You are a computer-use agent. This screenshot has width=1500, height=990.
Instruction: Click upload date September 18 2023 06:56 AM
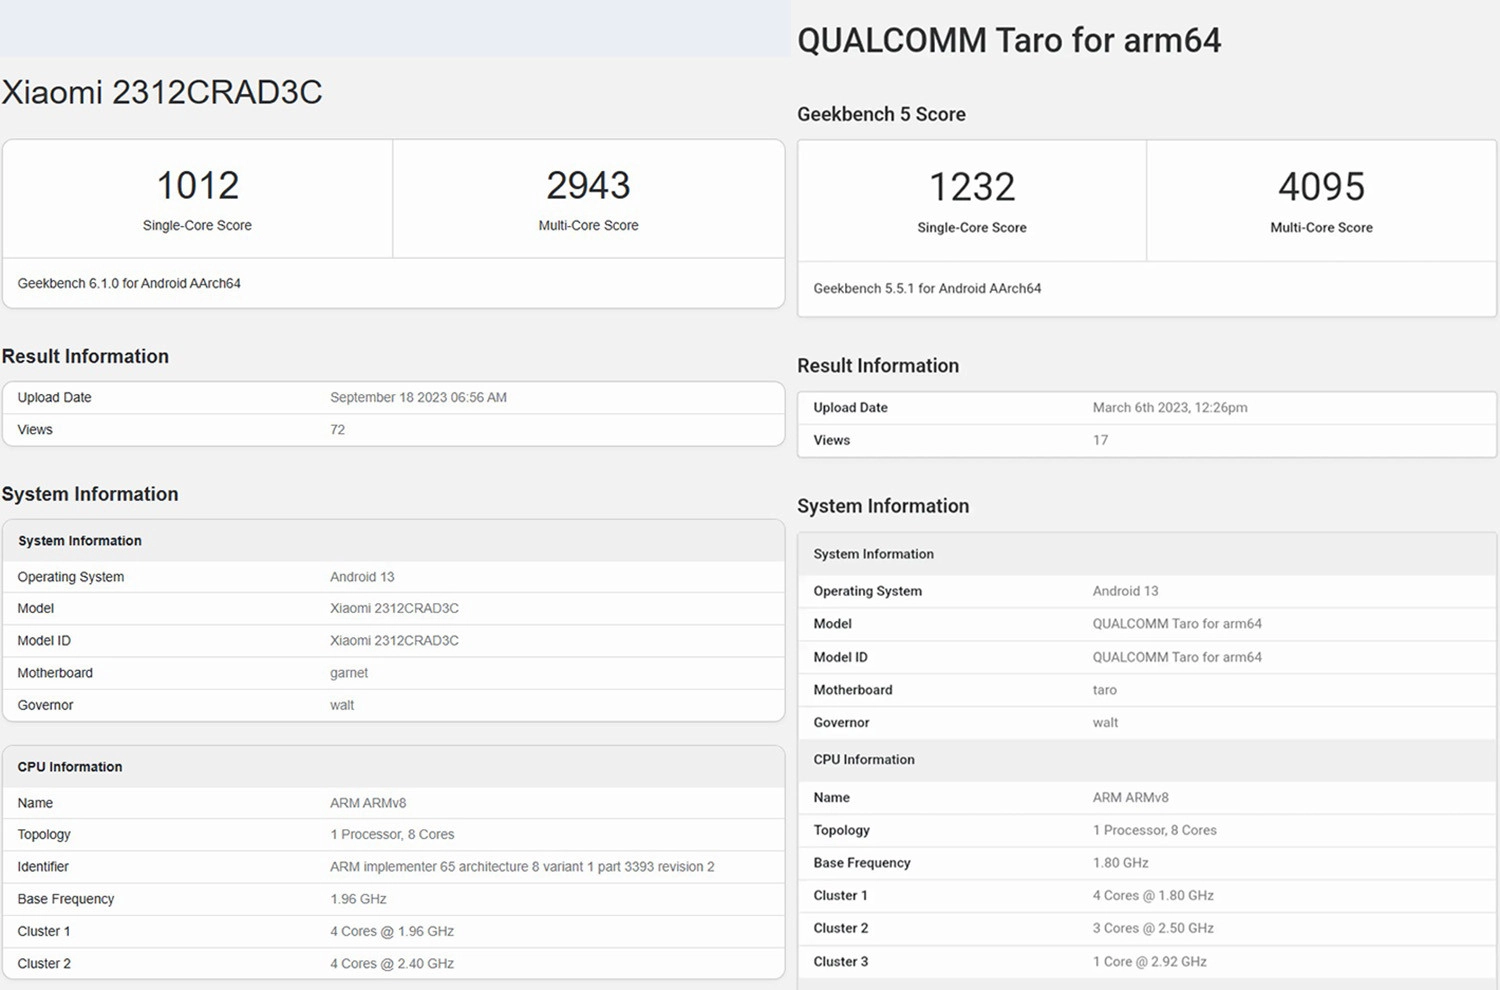click(x=418, y=397)
